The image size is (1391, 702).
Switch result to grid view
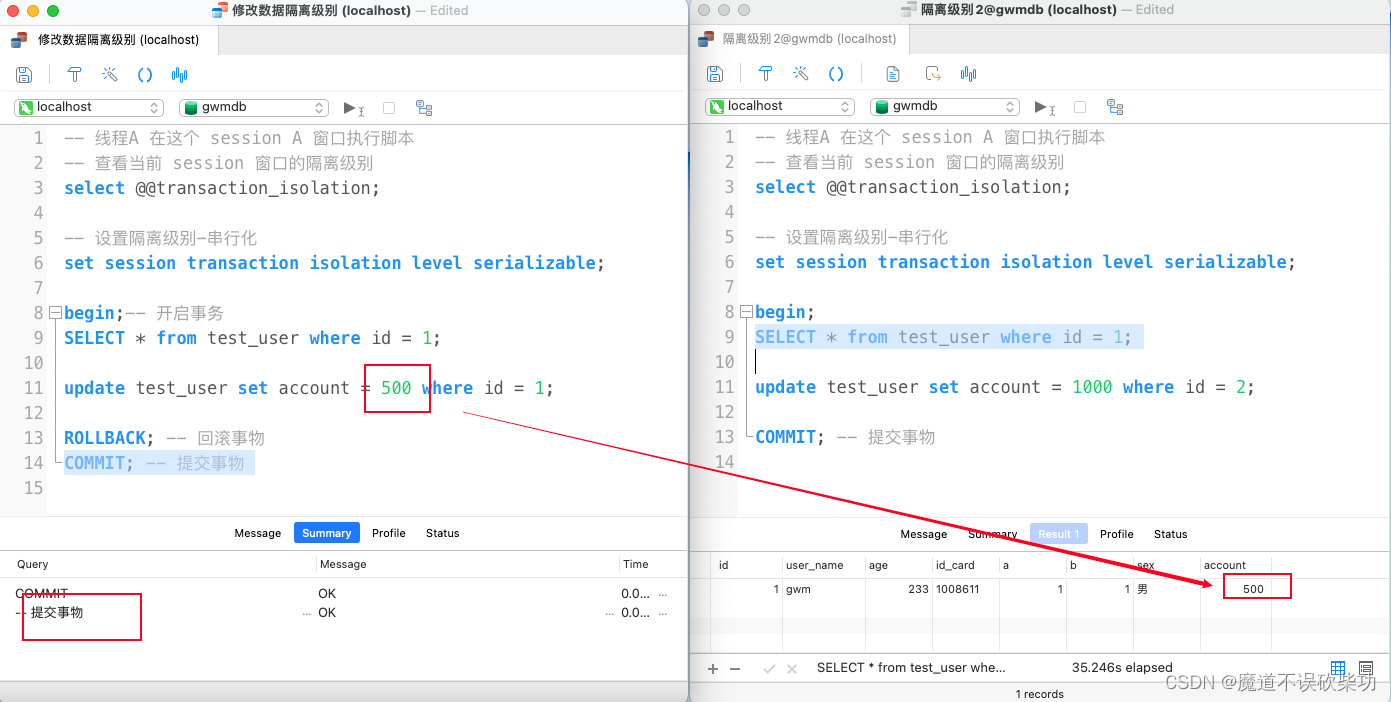tap(1338, 668)
